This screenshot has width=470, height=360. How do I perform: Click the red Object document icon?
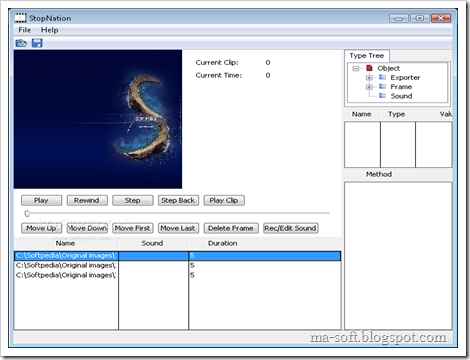click(x=369, y=68)
